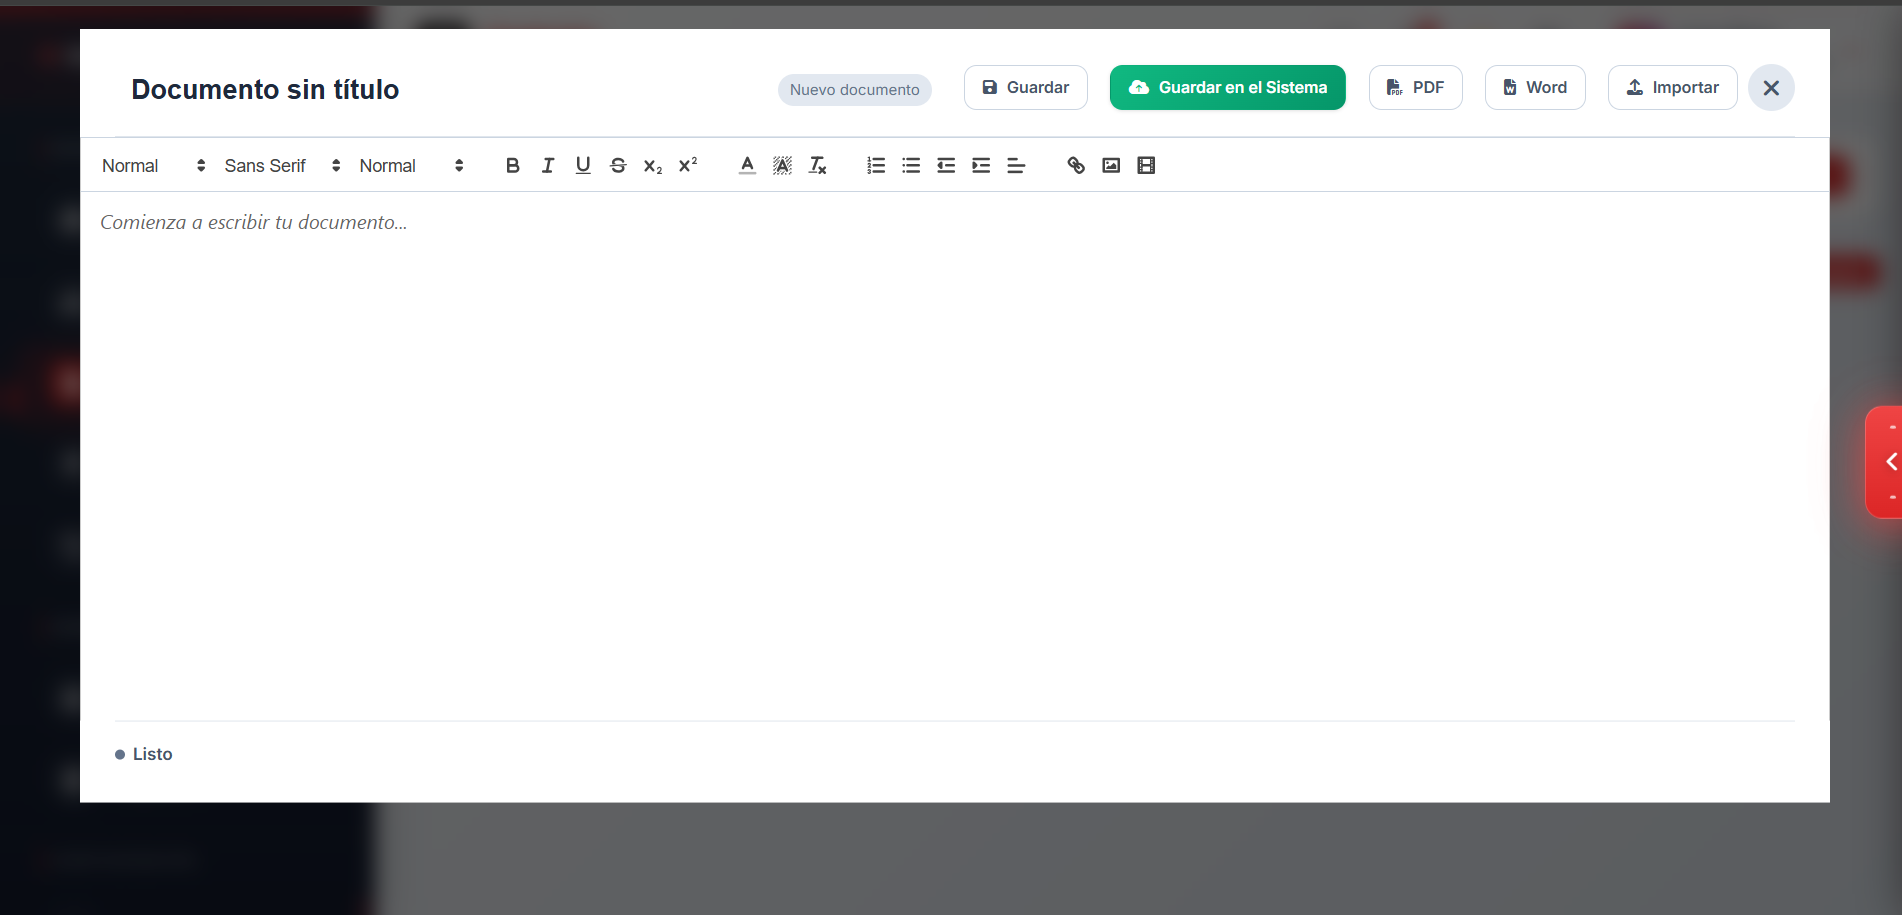The image size is (1902, 915).
Task: Increase the indent
Action: pos(981,166)
